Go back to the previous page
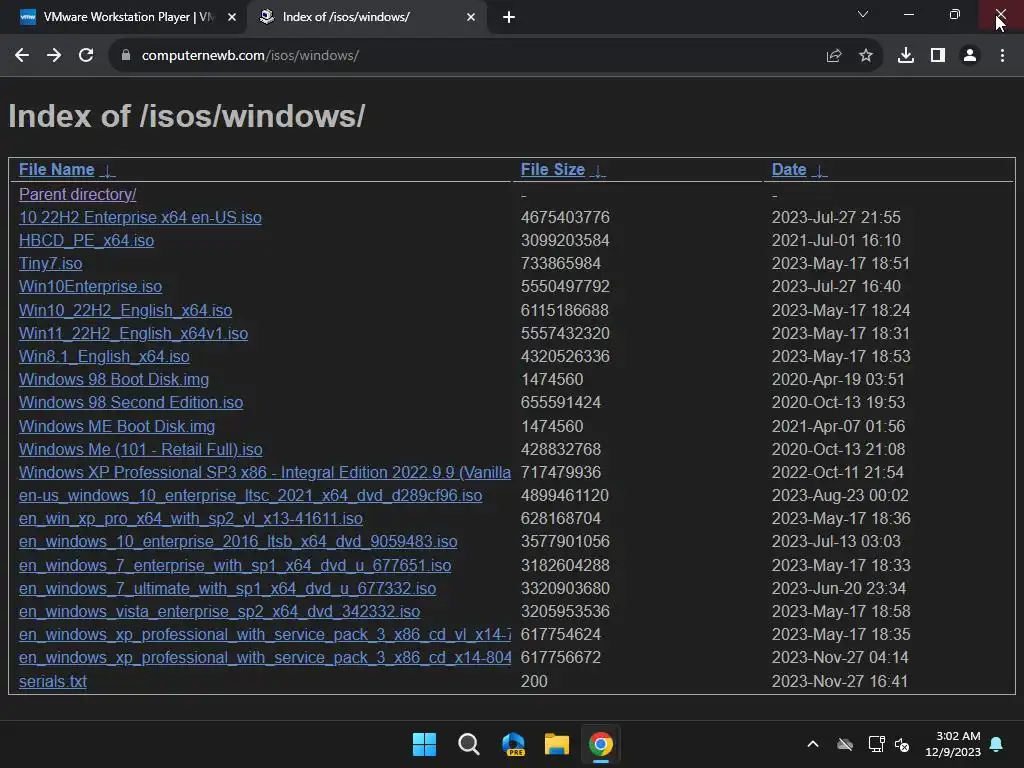This screenshot has width=1024, height=768. 22,56
